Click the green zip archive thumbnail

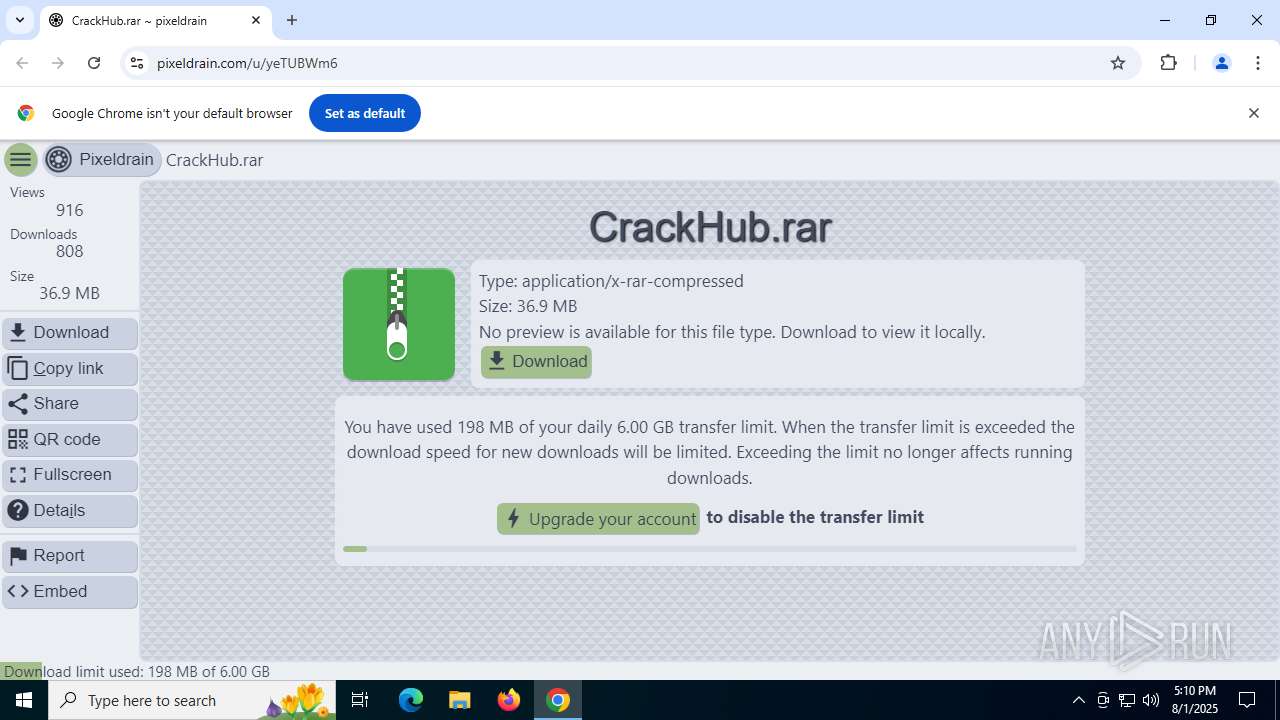tap(399, 324)
